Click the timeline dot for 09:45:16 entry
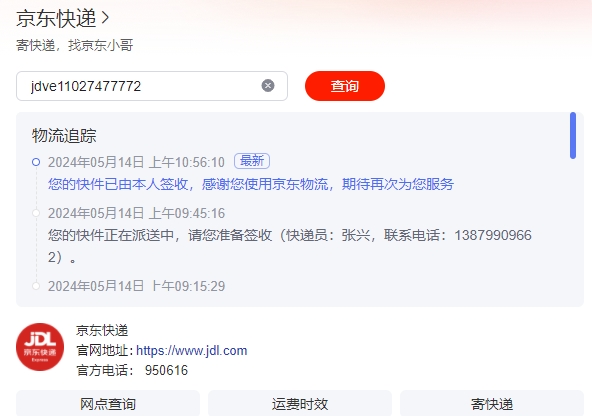This screenshot has width=592, height=416. pyautogui.click(x=36, y=213)
